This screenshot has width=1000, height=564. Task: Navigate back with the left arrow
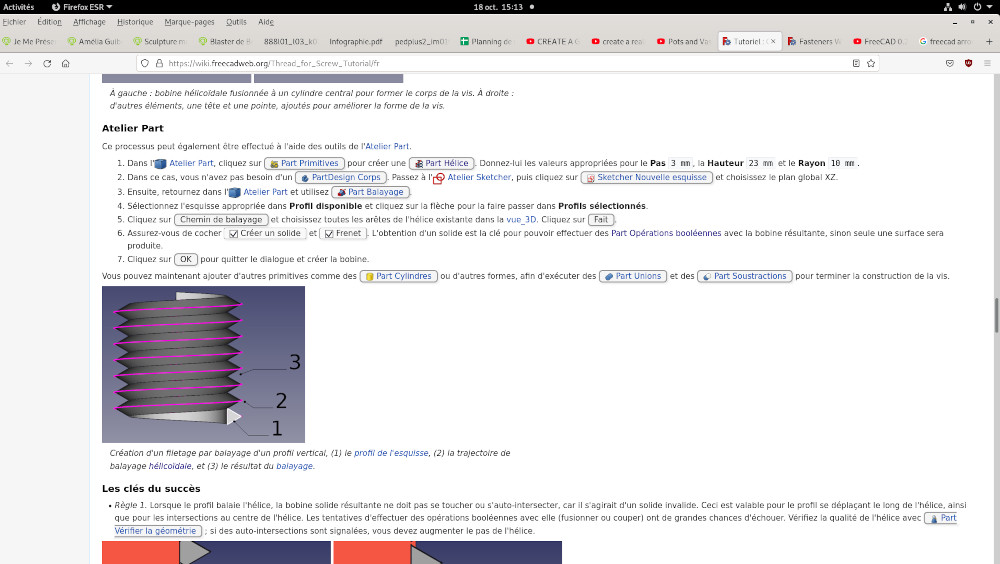point(10,63)
